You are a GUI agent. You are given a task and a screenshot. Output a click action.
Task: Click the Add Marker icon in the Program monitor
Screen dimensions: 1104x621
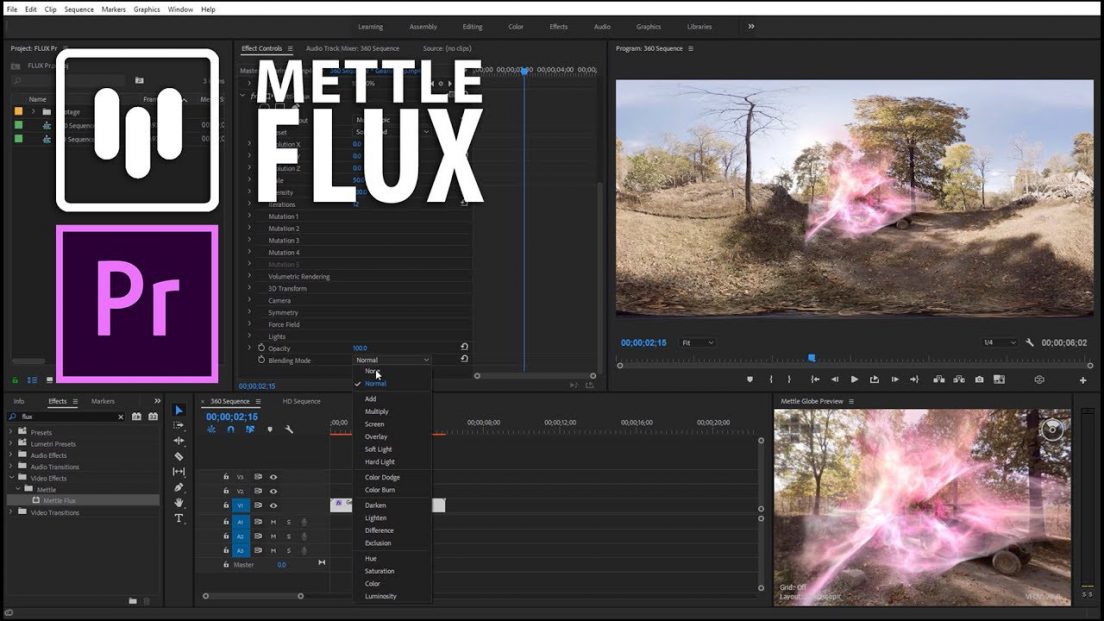click(750, 379)
